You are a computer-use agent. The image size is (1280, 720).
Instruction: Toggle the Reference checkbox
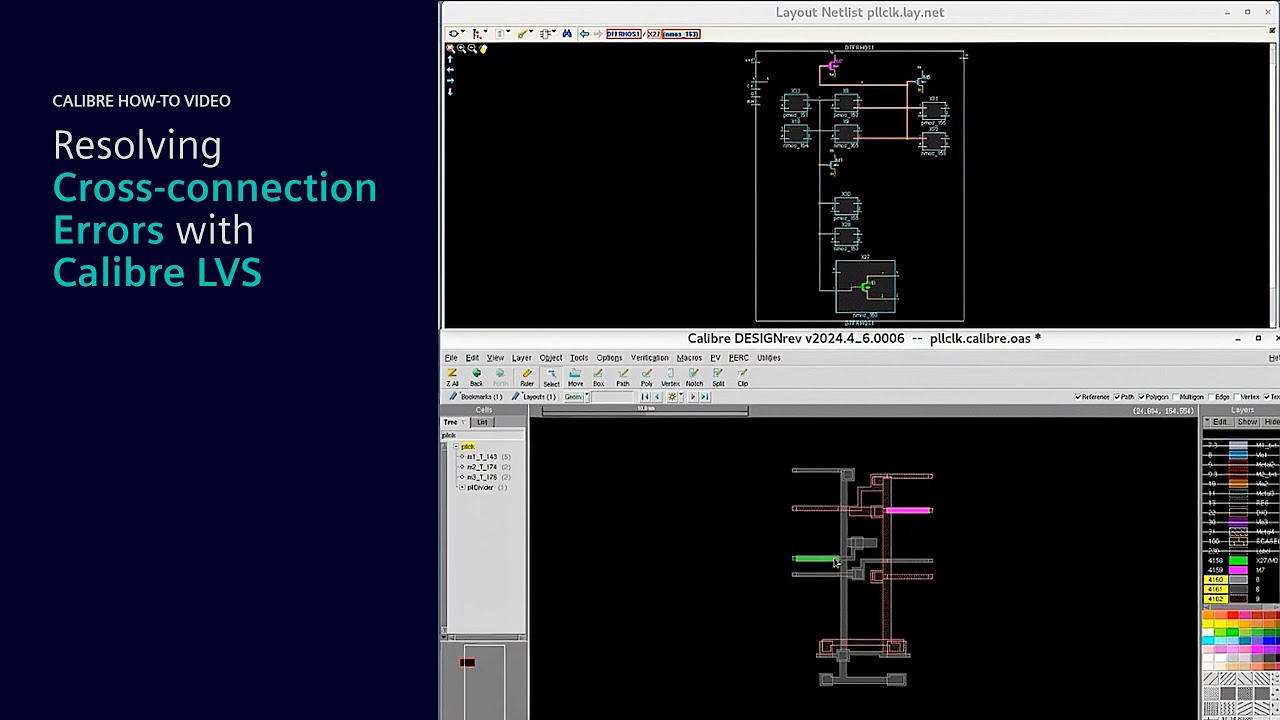coord(1078,397)
